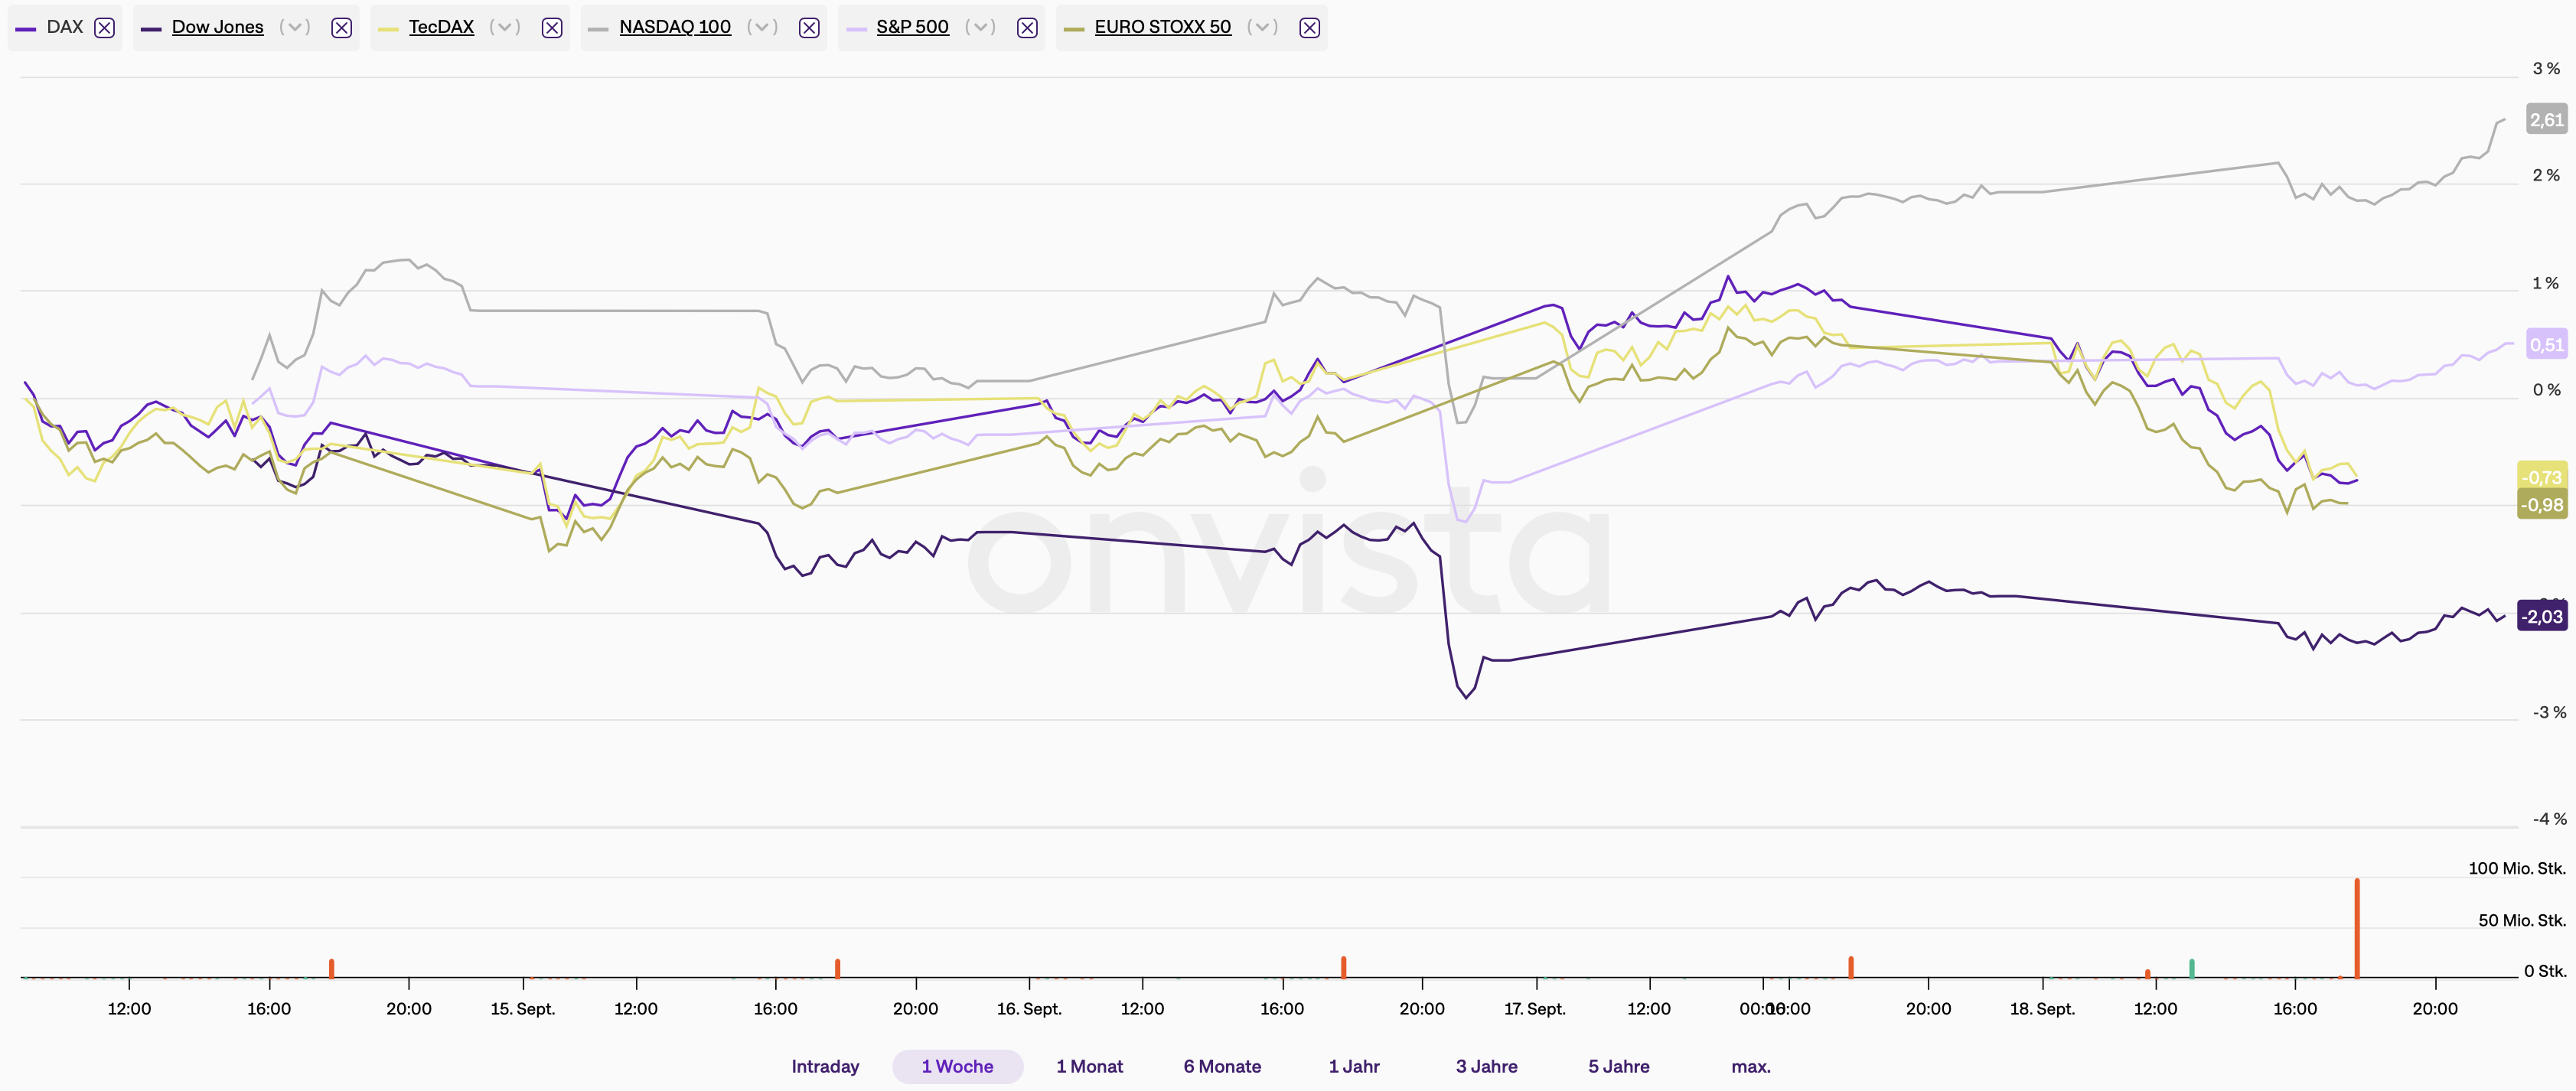The width and height of the screenshot is (2576, 1091).
Task: Switch to the 1 Monat time range
Action: coord(1089,1066)
